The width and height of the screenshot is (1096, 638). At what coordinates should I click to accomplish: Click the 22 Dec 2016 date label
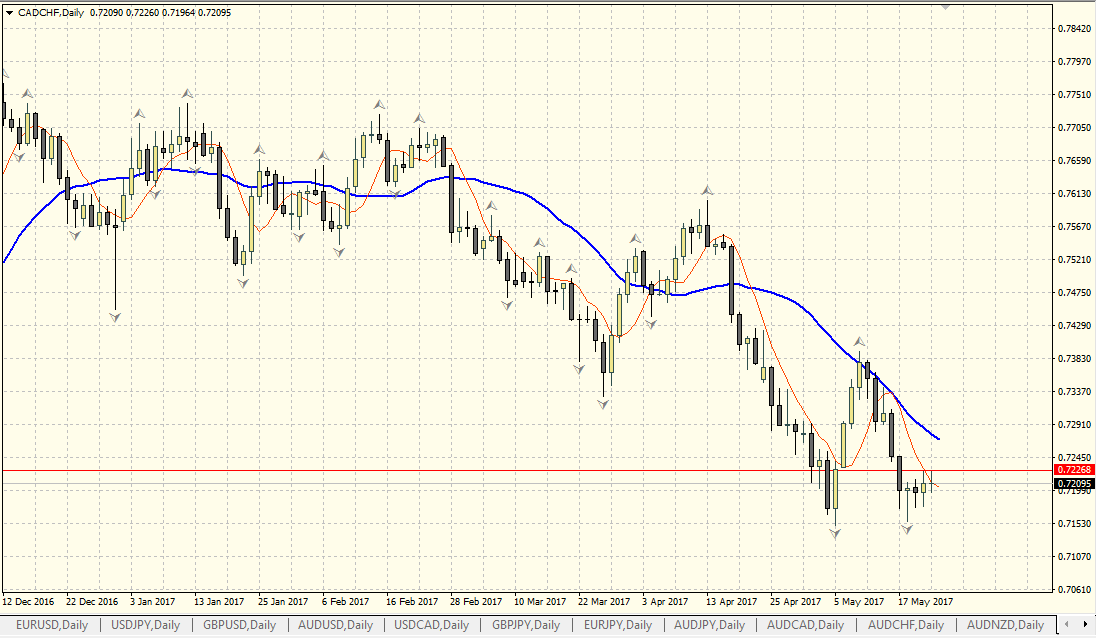92,602
